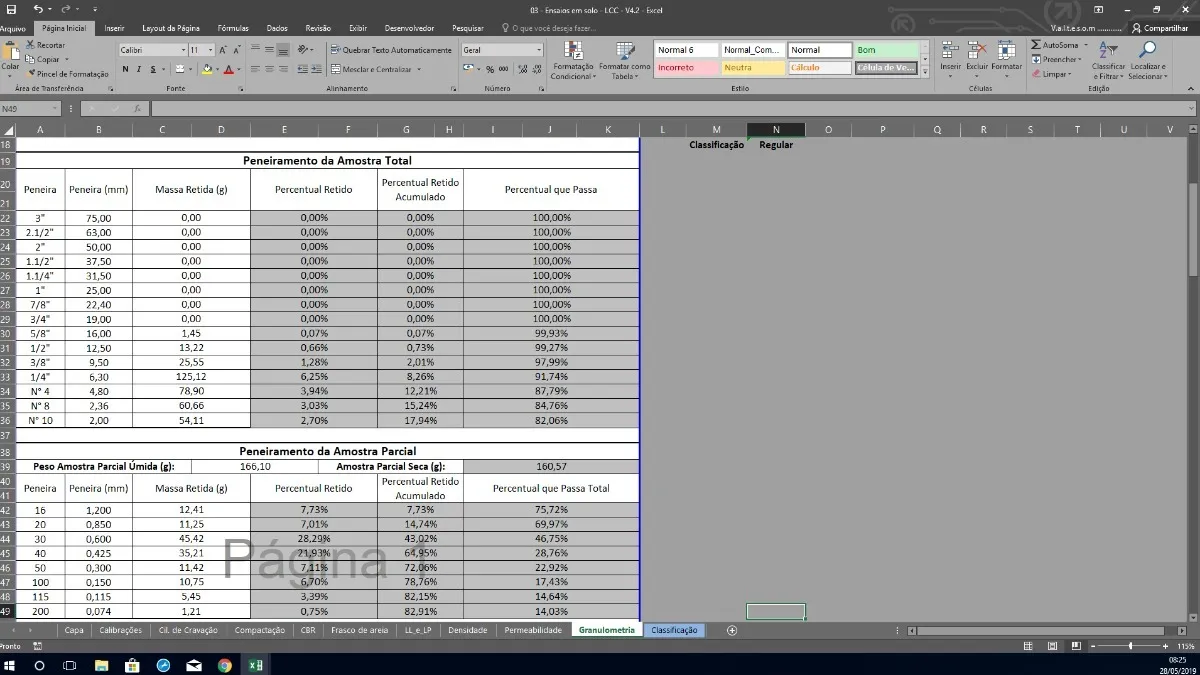The image size is (1200, 675).
Task: Click the Save icon in quick access toolbar
Action: tap(11, 9)
